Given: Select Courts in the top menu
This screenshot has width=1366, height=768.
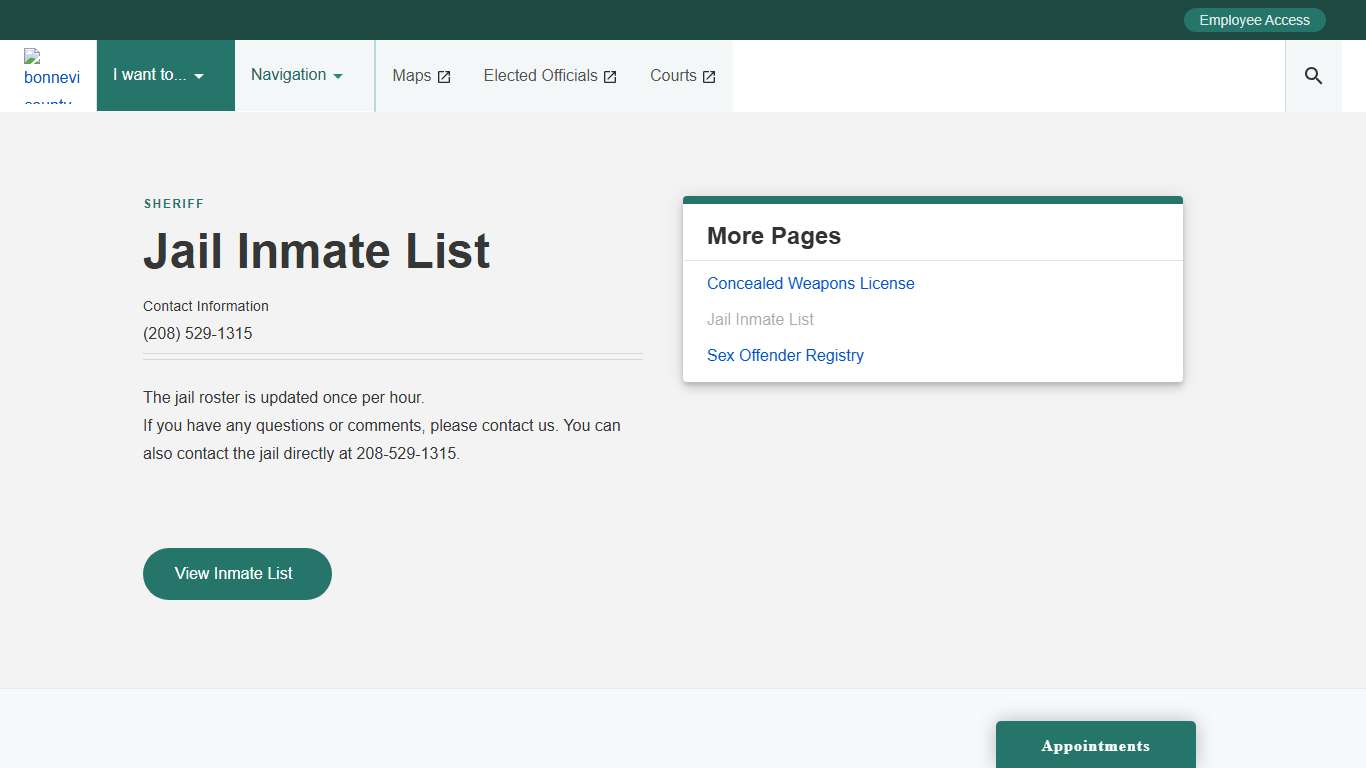Looking at the screenshot, I should pyautogui.click(x=673, y=76).
